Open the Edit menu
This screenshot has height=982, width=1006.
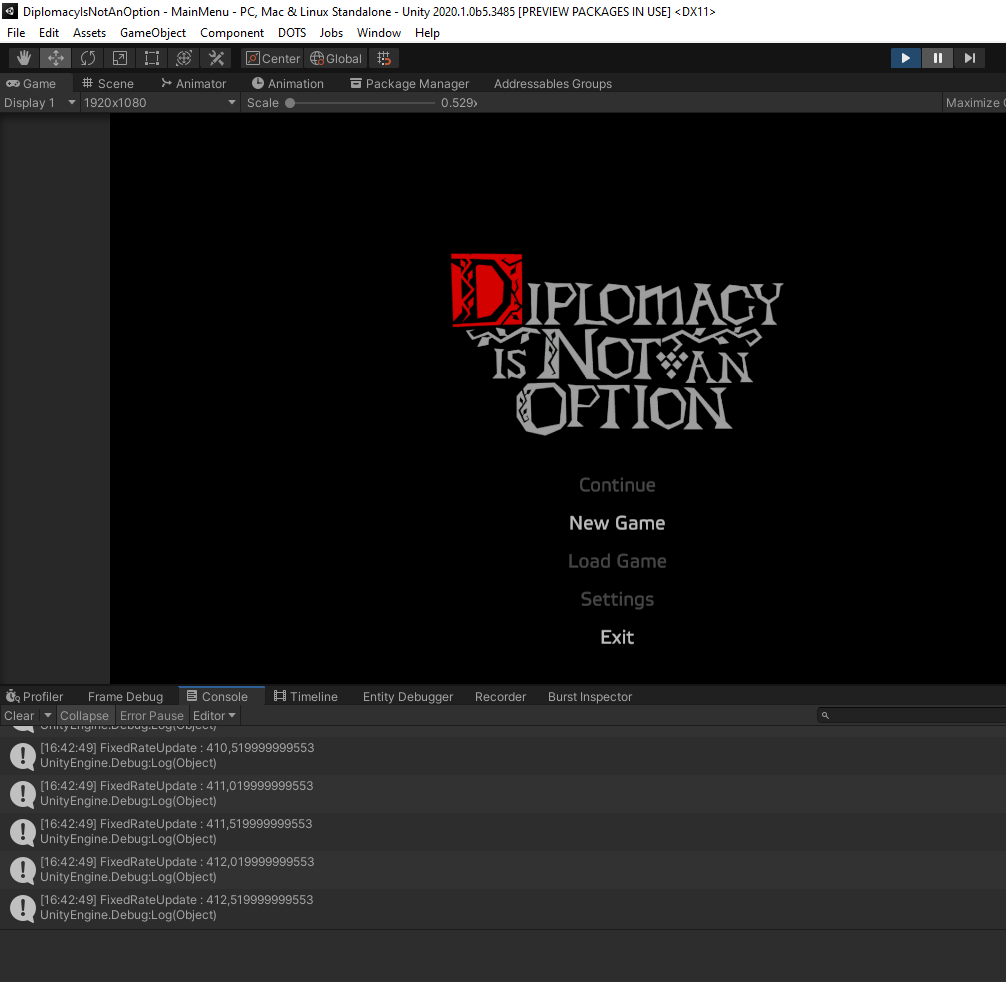(x=49, y=33)
